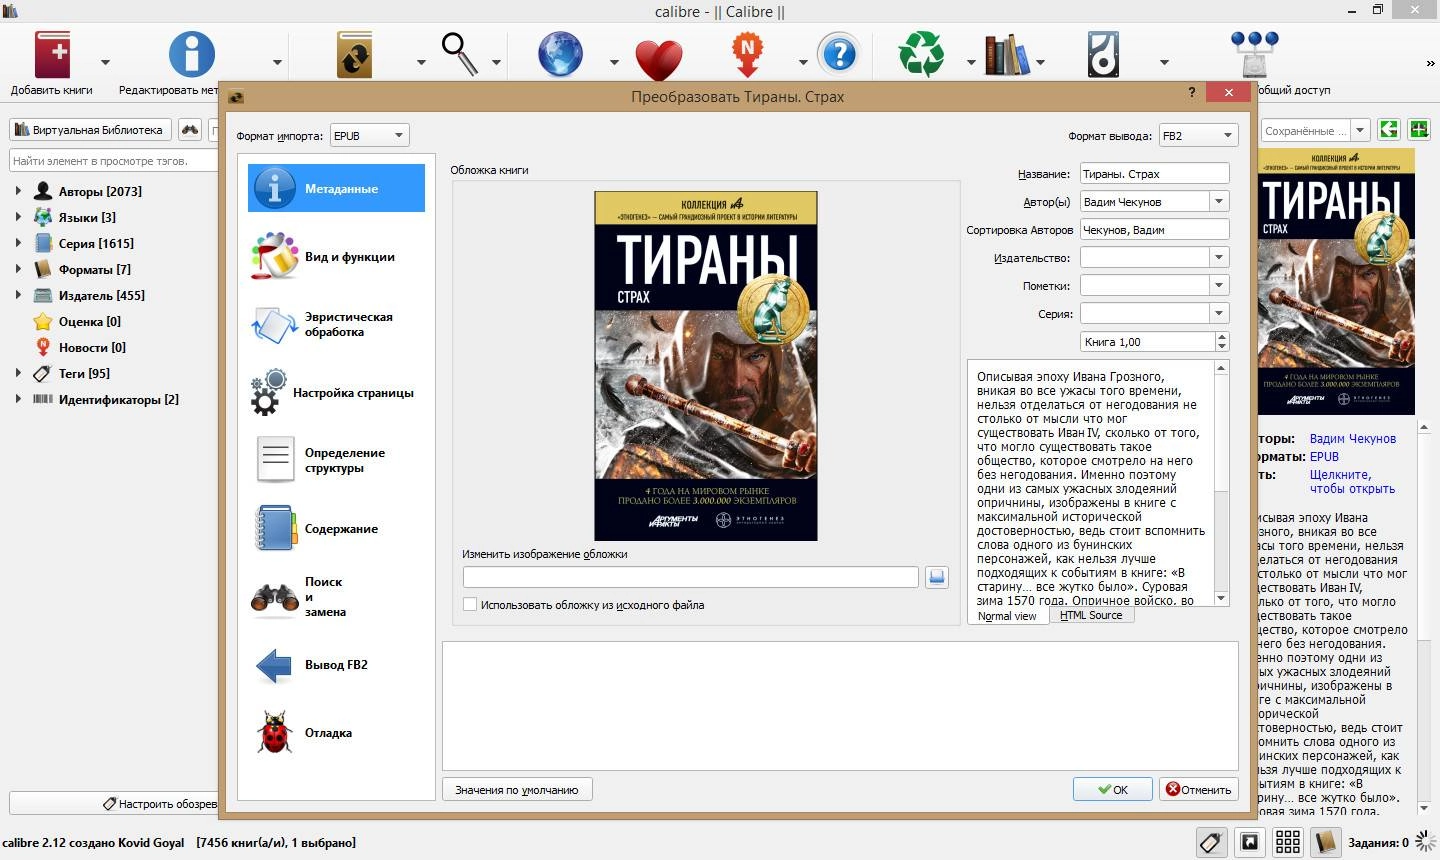Screen dimensions: 1440x860
Task: Open the View book magnifier icon
Action: (x=459, y=54)
